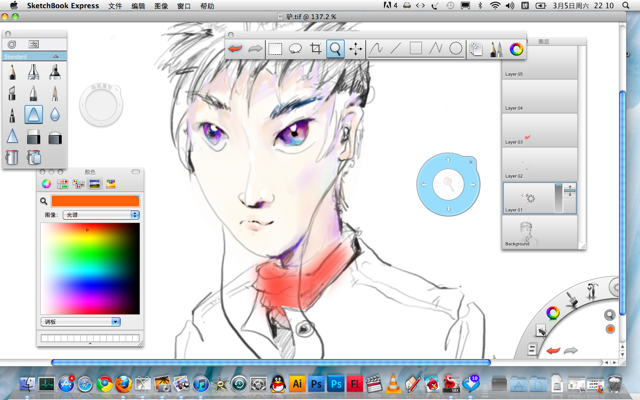The width and height of the screenshot is (640, 400).
Task: Choose the Crop tool
Action: (x=315, y=49)
